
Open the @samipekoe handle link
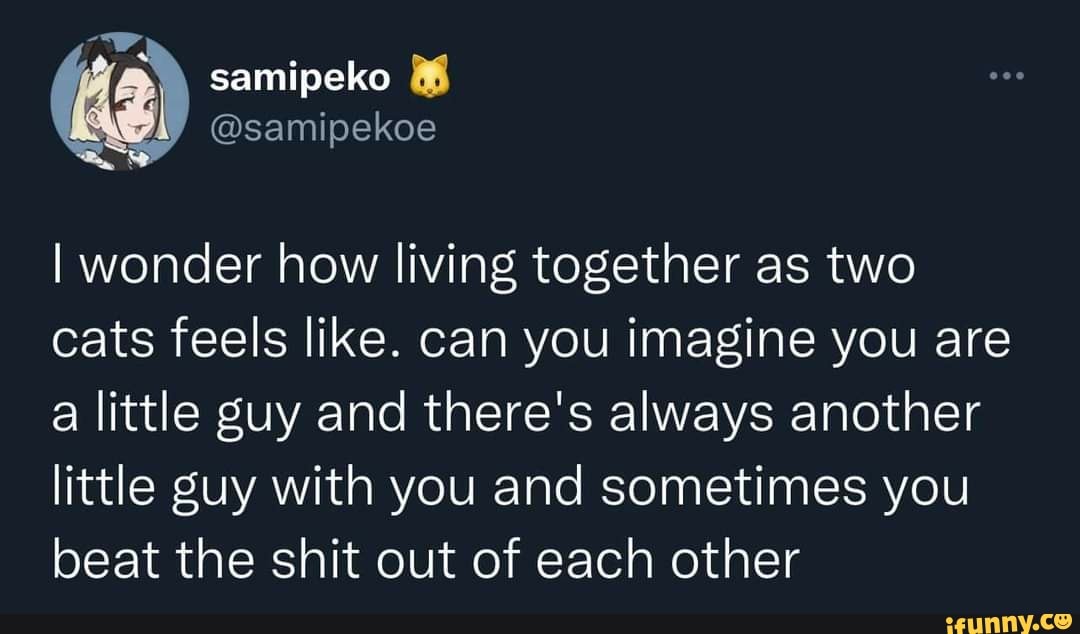point(323,127)
